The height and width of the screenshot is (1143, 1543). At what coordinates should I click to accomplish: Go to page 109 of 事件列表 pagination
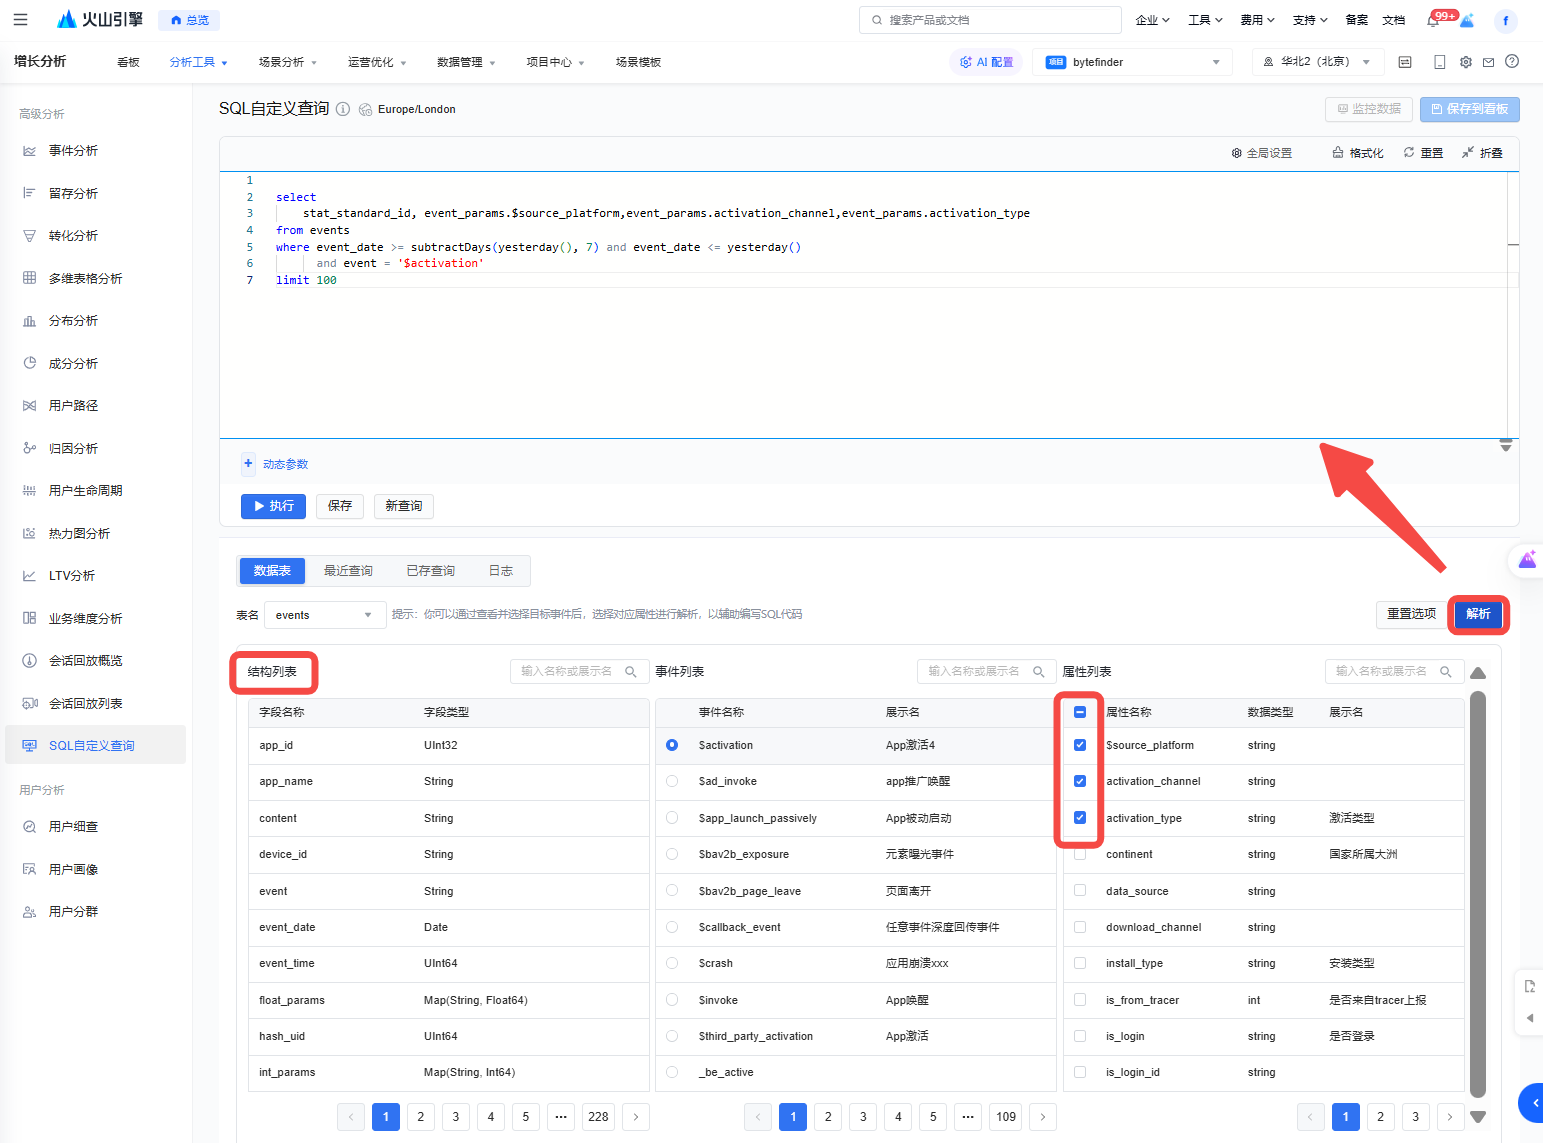(x=1006, y=1117)
